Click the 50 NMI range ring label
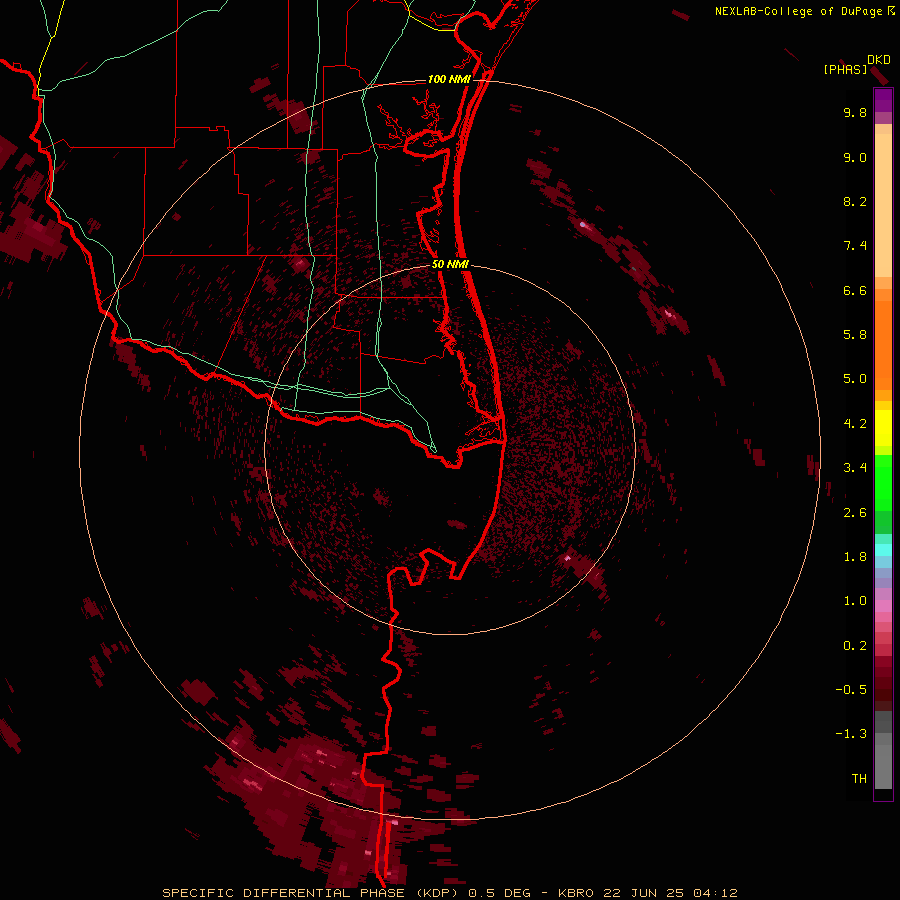The width and height of the screenshot is (900, 900). 450,265
